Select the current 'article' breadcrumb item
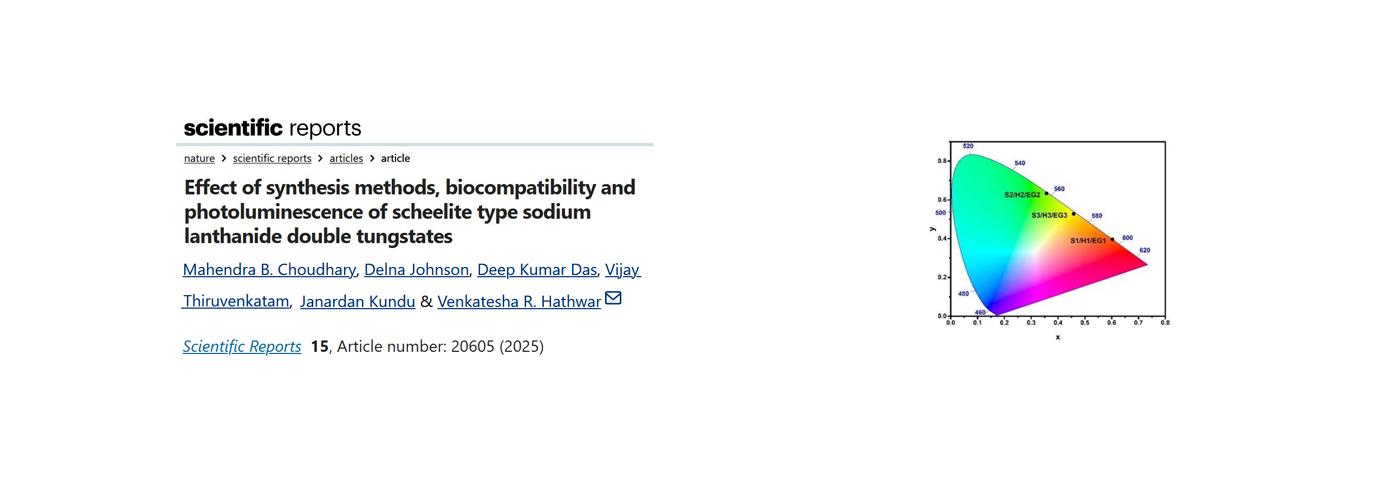1380x480 pixels. pyautogui.click(x=395, y=158)
